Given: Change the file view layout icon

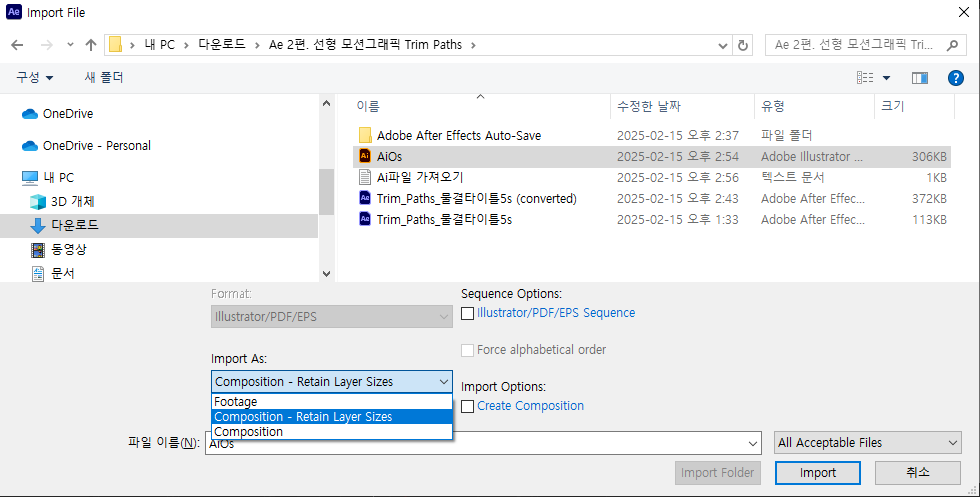Looking at the screenshot, I should (865, 78).
